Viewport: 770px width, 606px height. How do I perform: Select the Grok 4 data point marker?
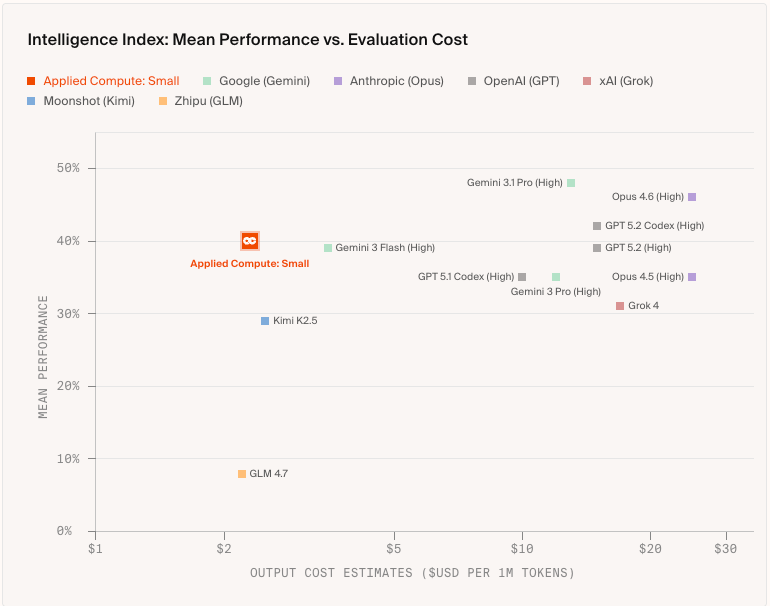tap(620, 306)
